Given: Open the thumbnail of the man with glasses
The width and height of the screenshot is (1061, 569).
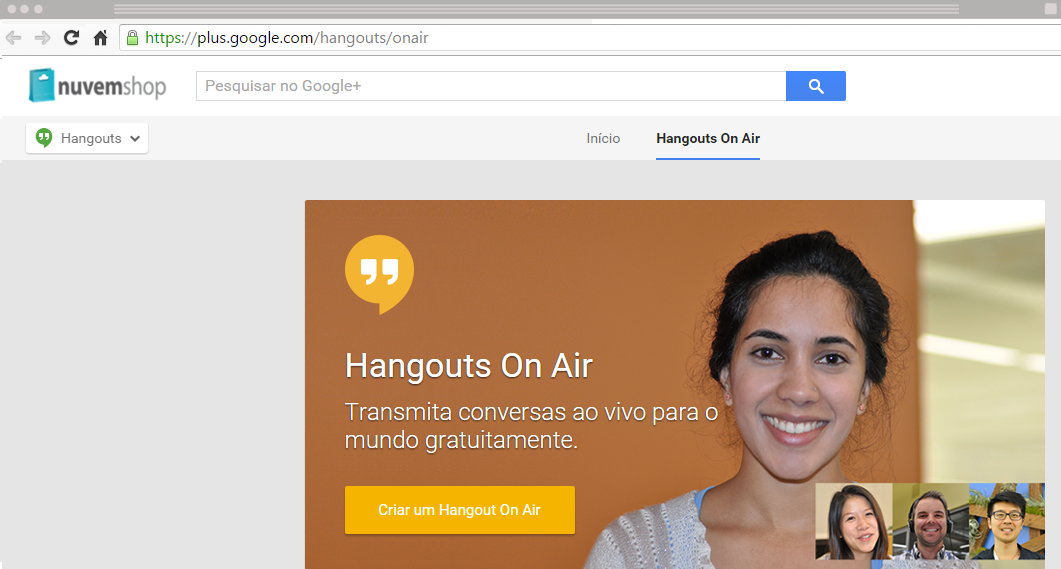Looking at the screenshot, I should point(1007,521).
